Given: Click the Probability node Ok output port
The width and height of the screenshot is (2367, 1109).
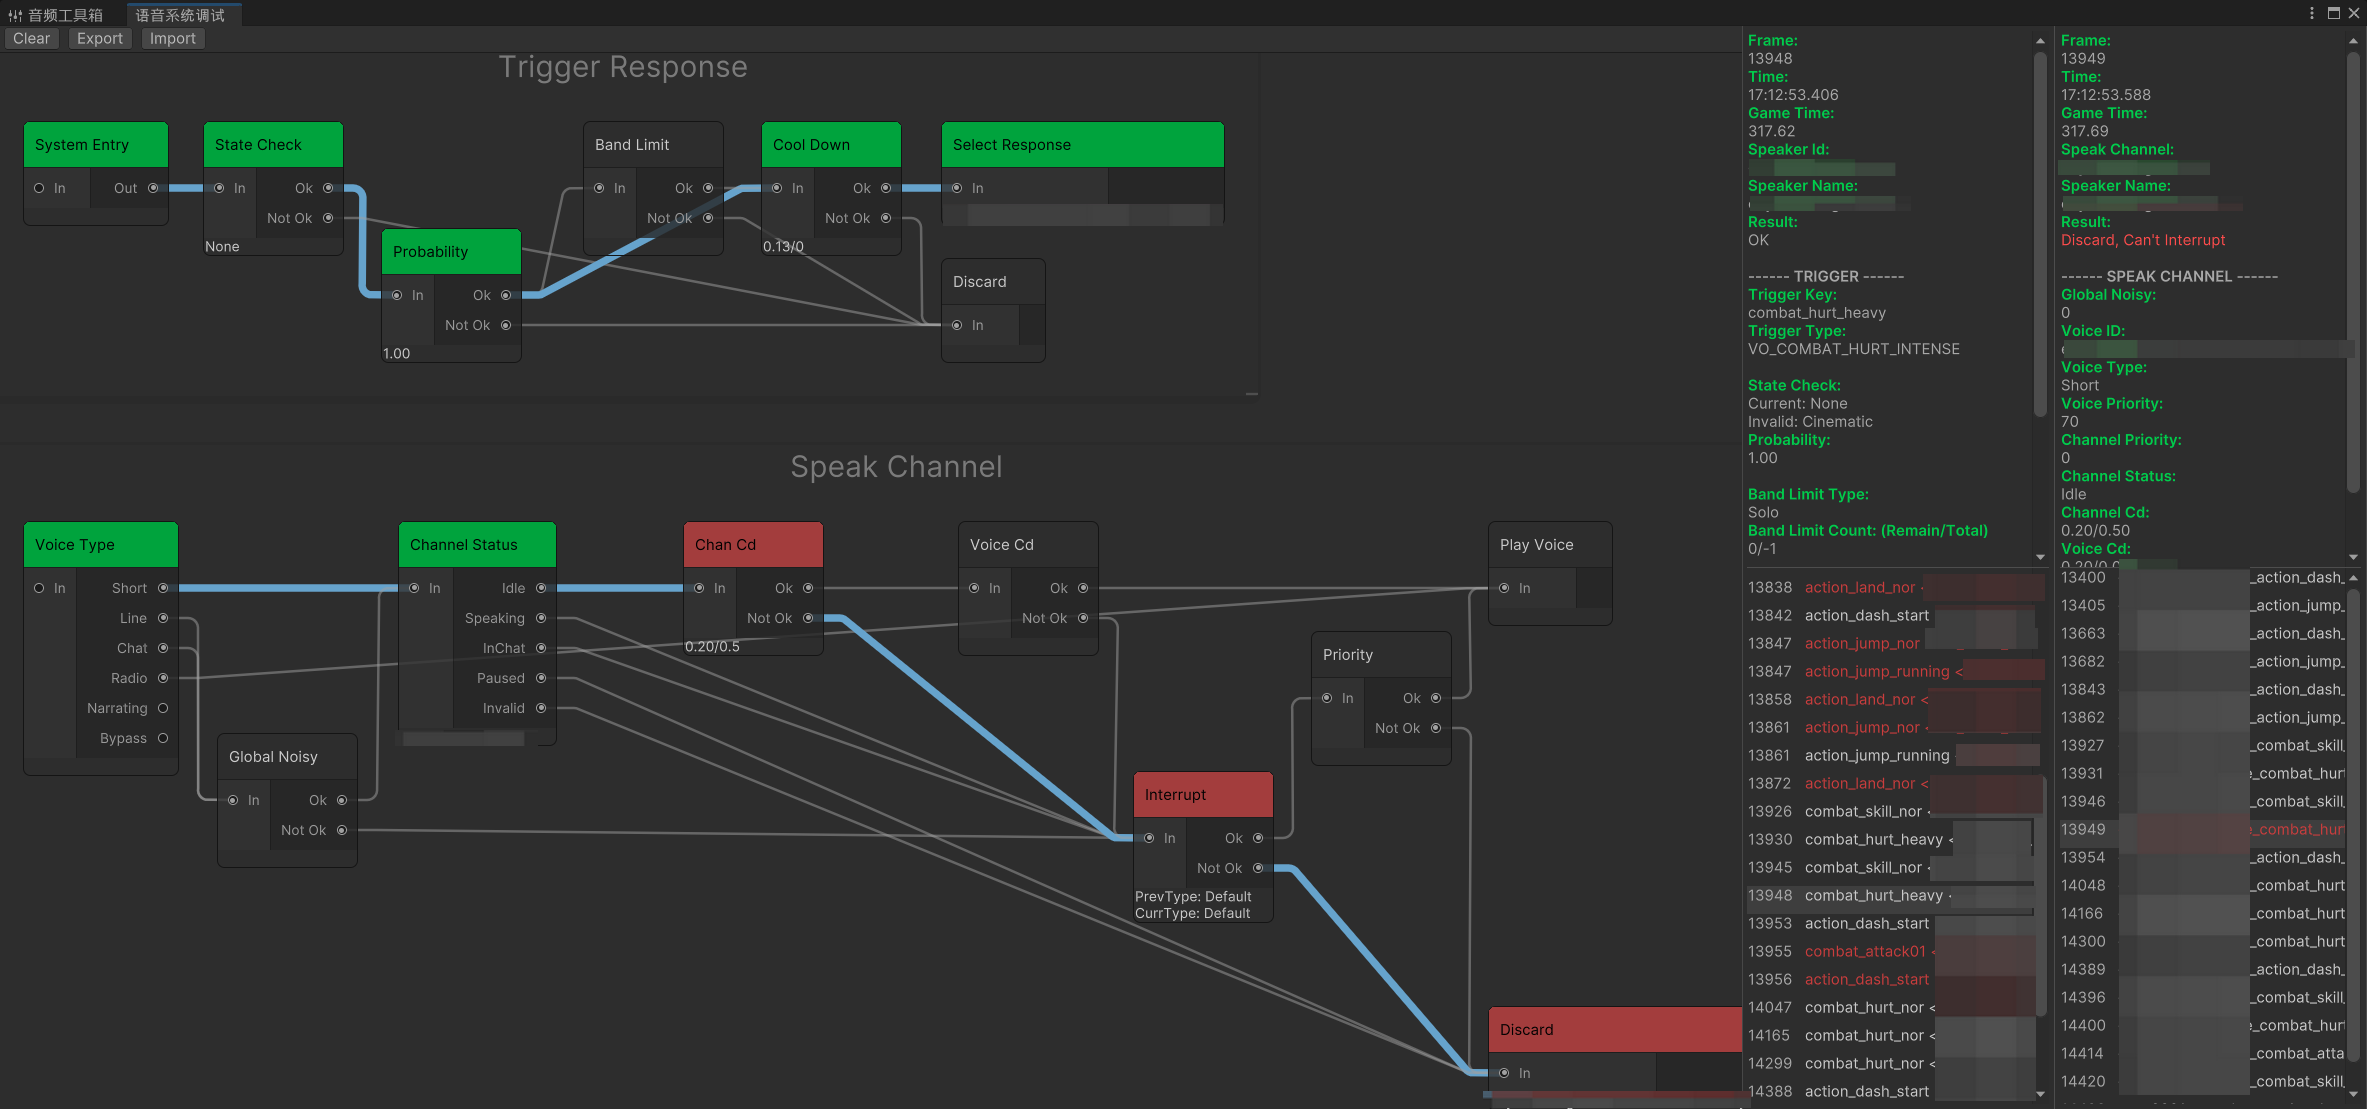Looking at the screenshot, I should (x=506, y=295).
